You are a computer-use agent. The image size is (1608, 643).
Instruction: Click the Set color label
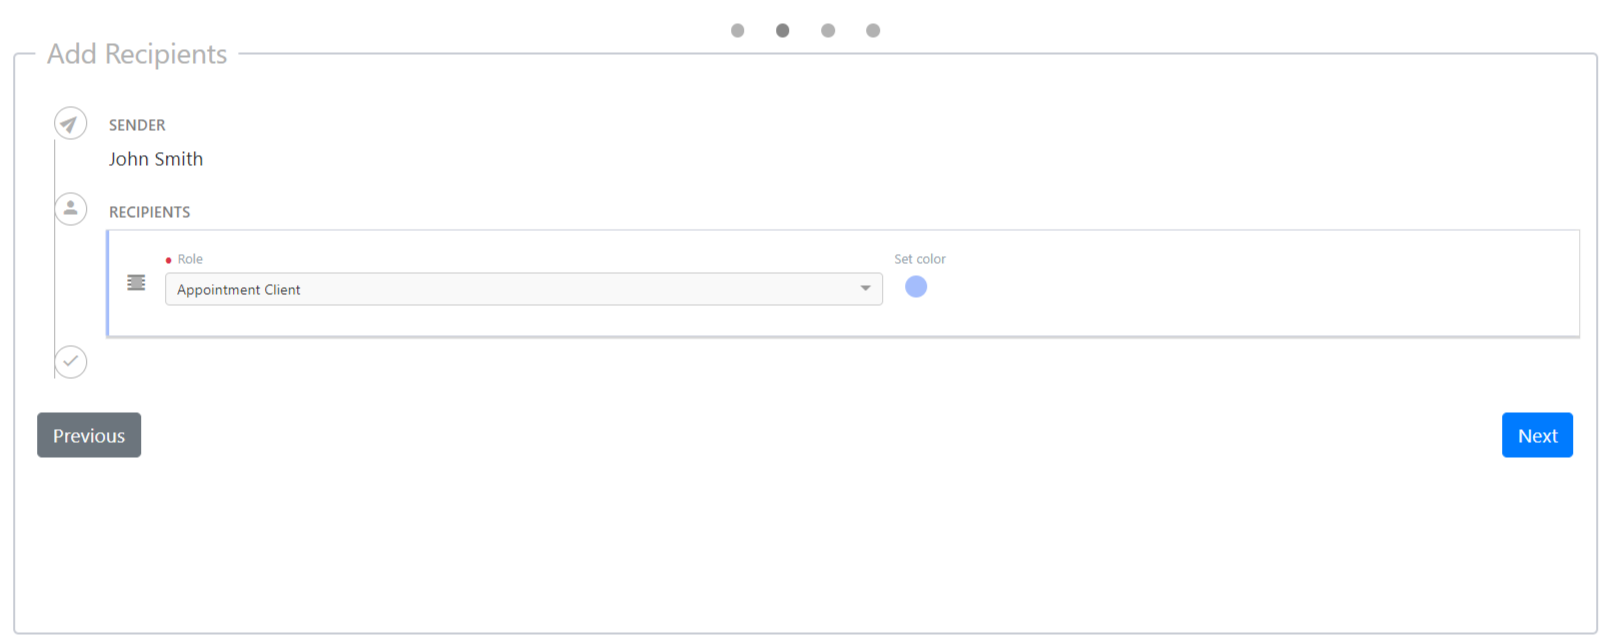920,259
